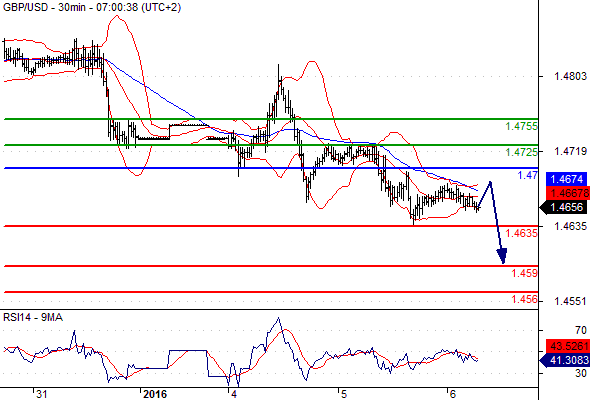Viewport: 590px width, 400px height.
Task: Click the 5 date marker on time axis
Action: tap(343, 394)
